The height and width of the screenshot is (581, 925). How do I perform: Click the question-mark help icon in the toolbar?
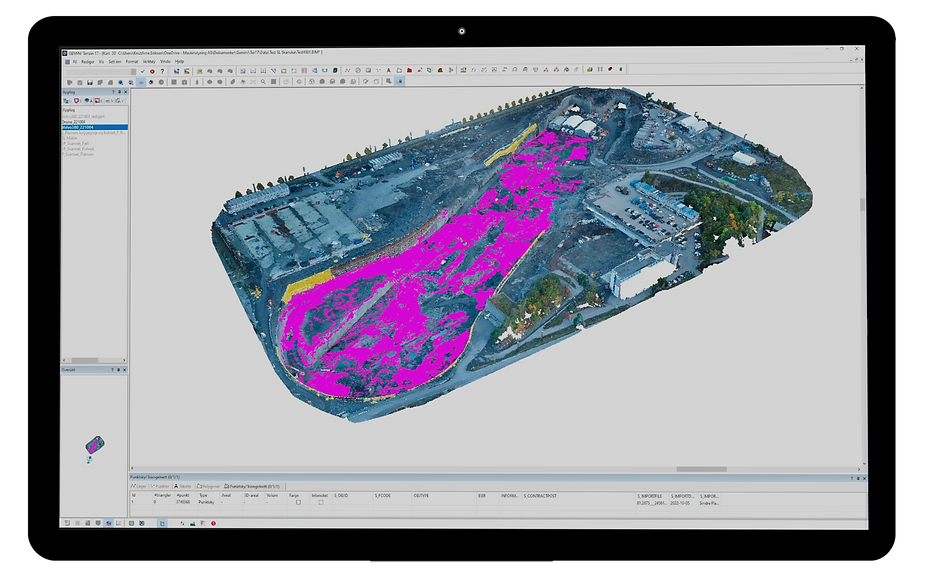[x=163, y=69]
